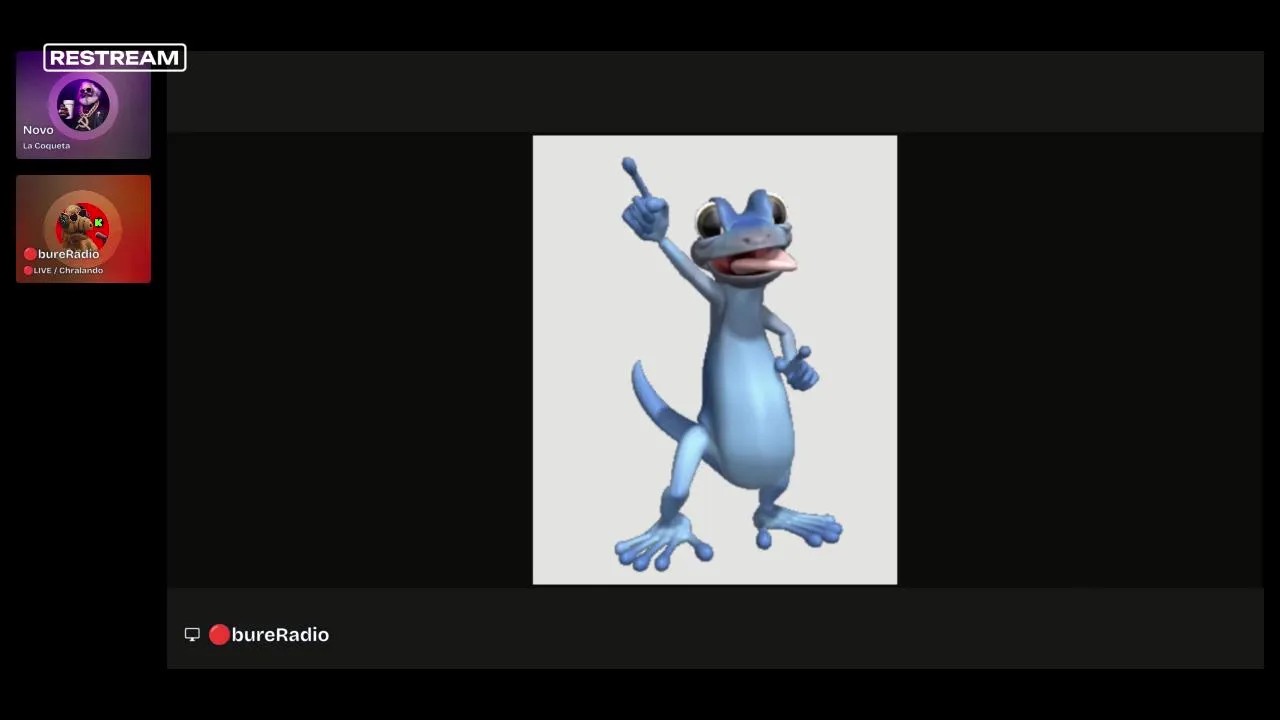
Task: Click the bureRadio dog avatar
Action: [x=83, y=227]
